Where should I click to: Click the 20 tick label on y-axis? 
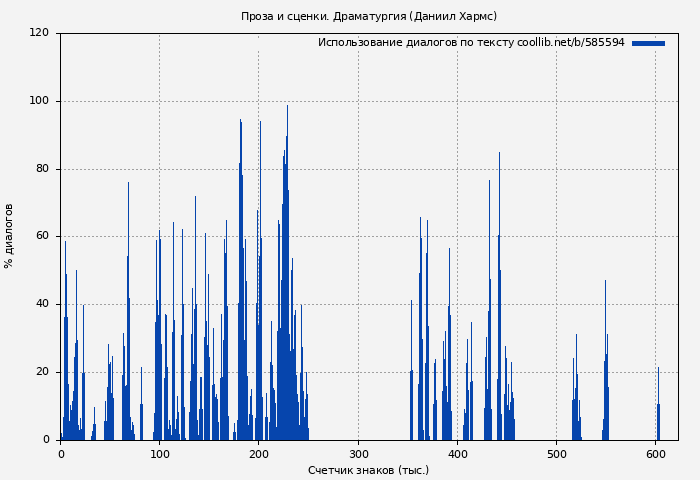coord(42,372)
